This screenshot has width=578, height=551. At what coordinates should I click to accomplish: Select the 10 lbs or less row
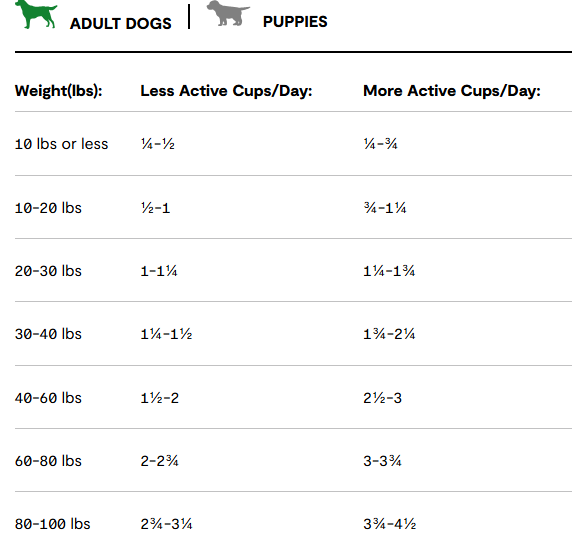[293, 144]
